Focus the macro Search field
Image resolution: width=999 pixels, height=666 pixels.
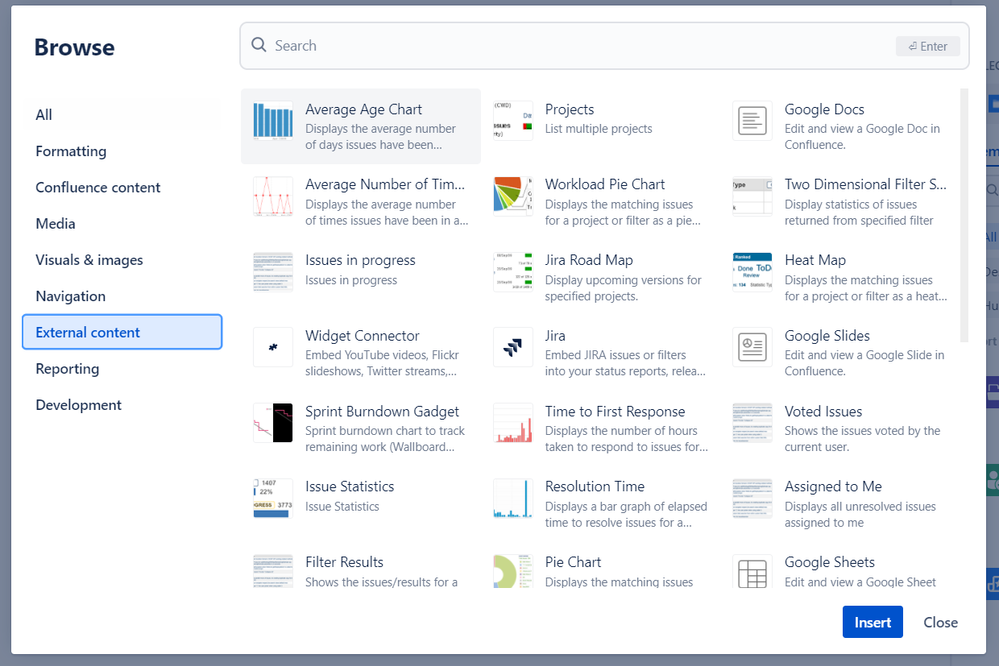604,46
